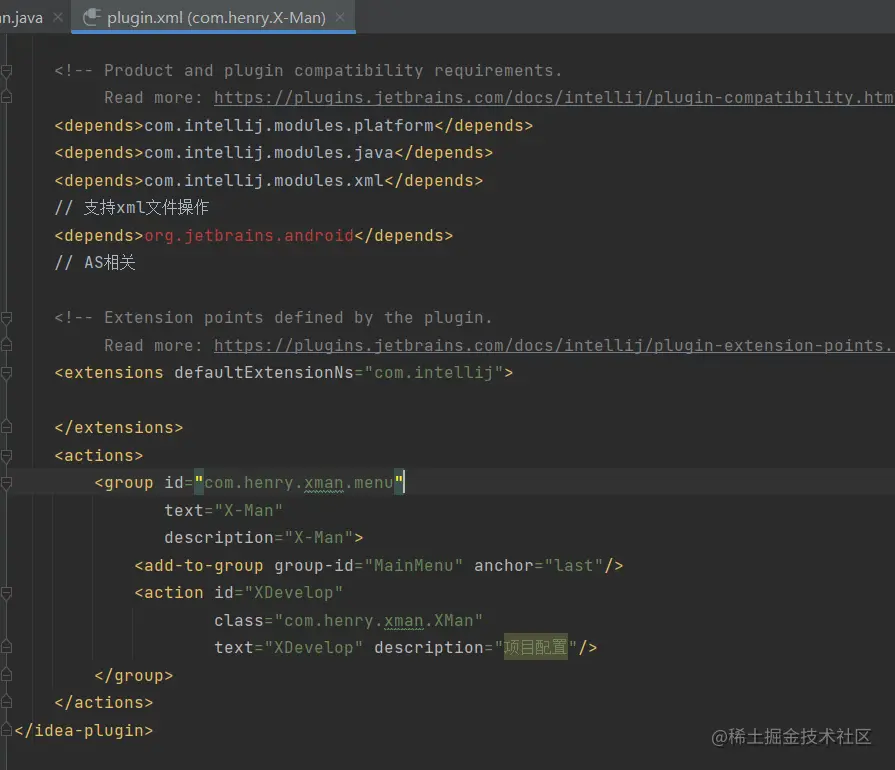Click the anchor="last" attribute

pos(538,566)
